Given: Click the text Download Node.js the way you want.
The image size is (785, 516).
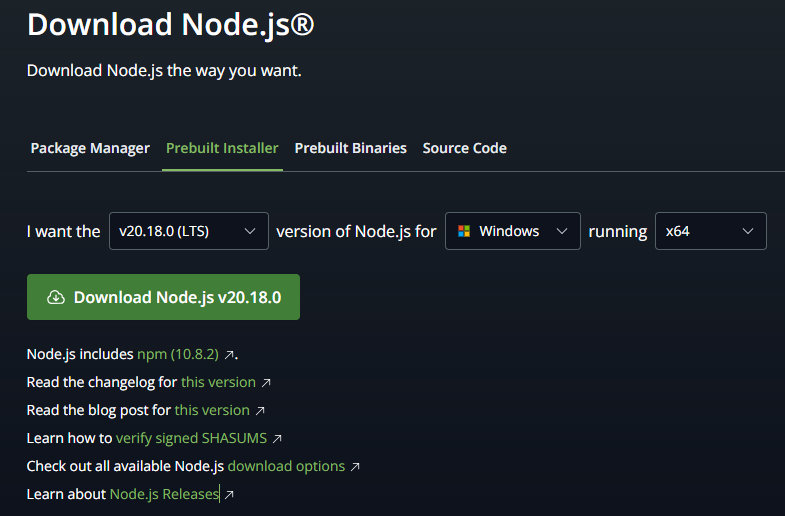Looking at the screenshot, I should tap(164, 71).
